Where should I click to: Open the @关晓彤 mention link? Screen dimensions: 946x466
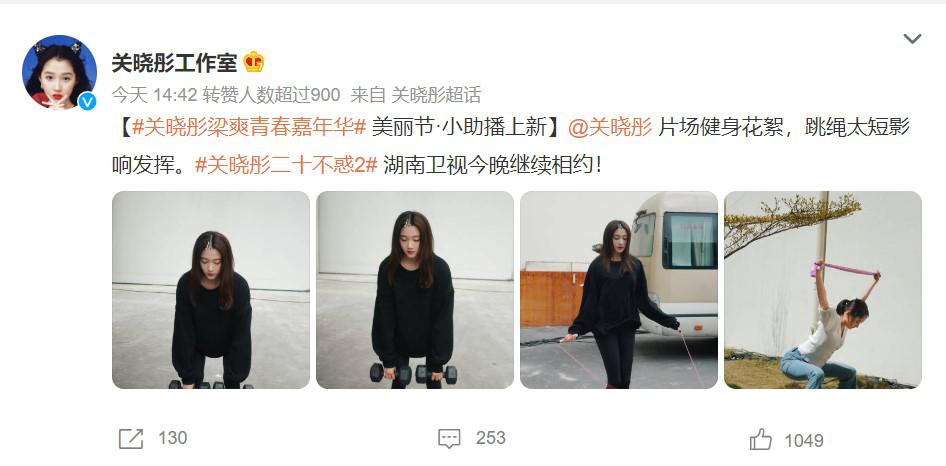click(610, 127)
